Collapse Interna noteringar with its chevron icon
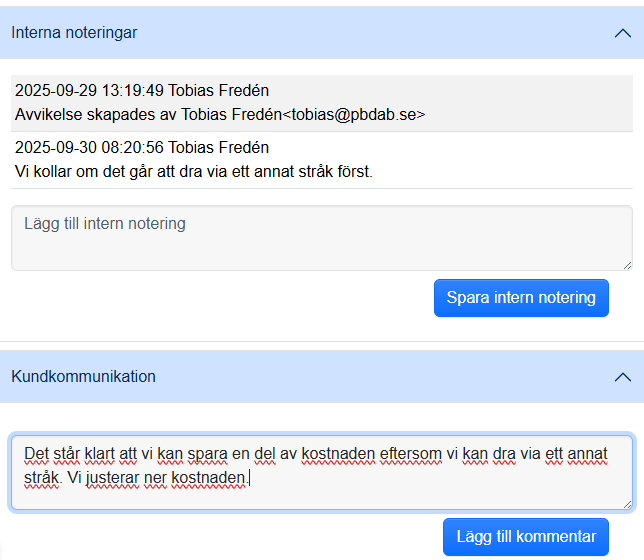Screen dimensions: 644x560 coord(622,33)
